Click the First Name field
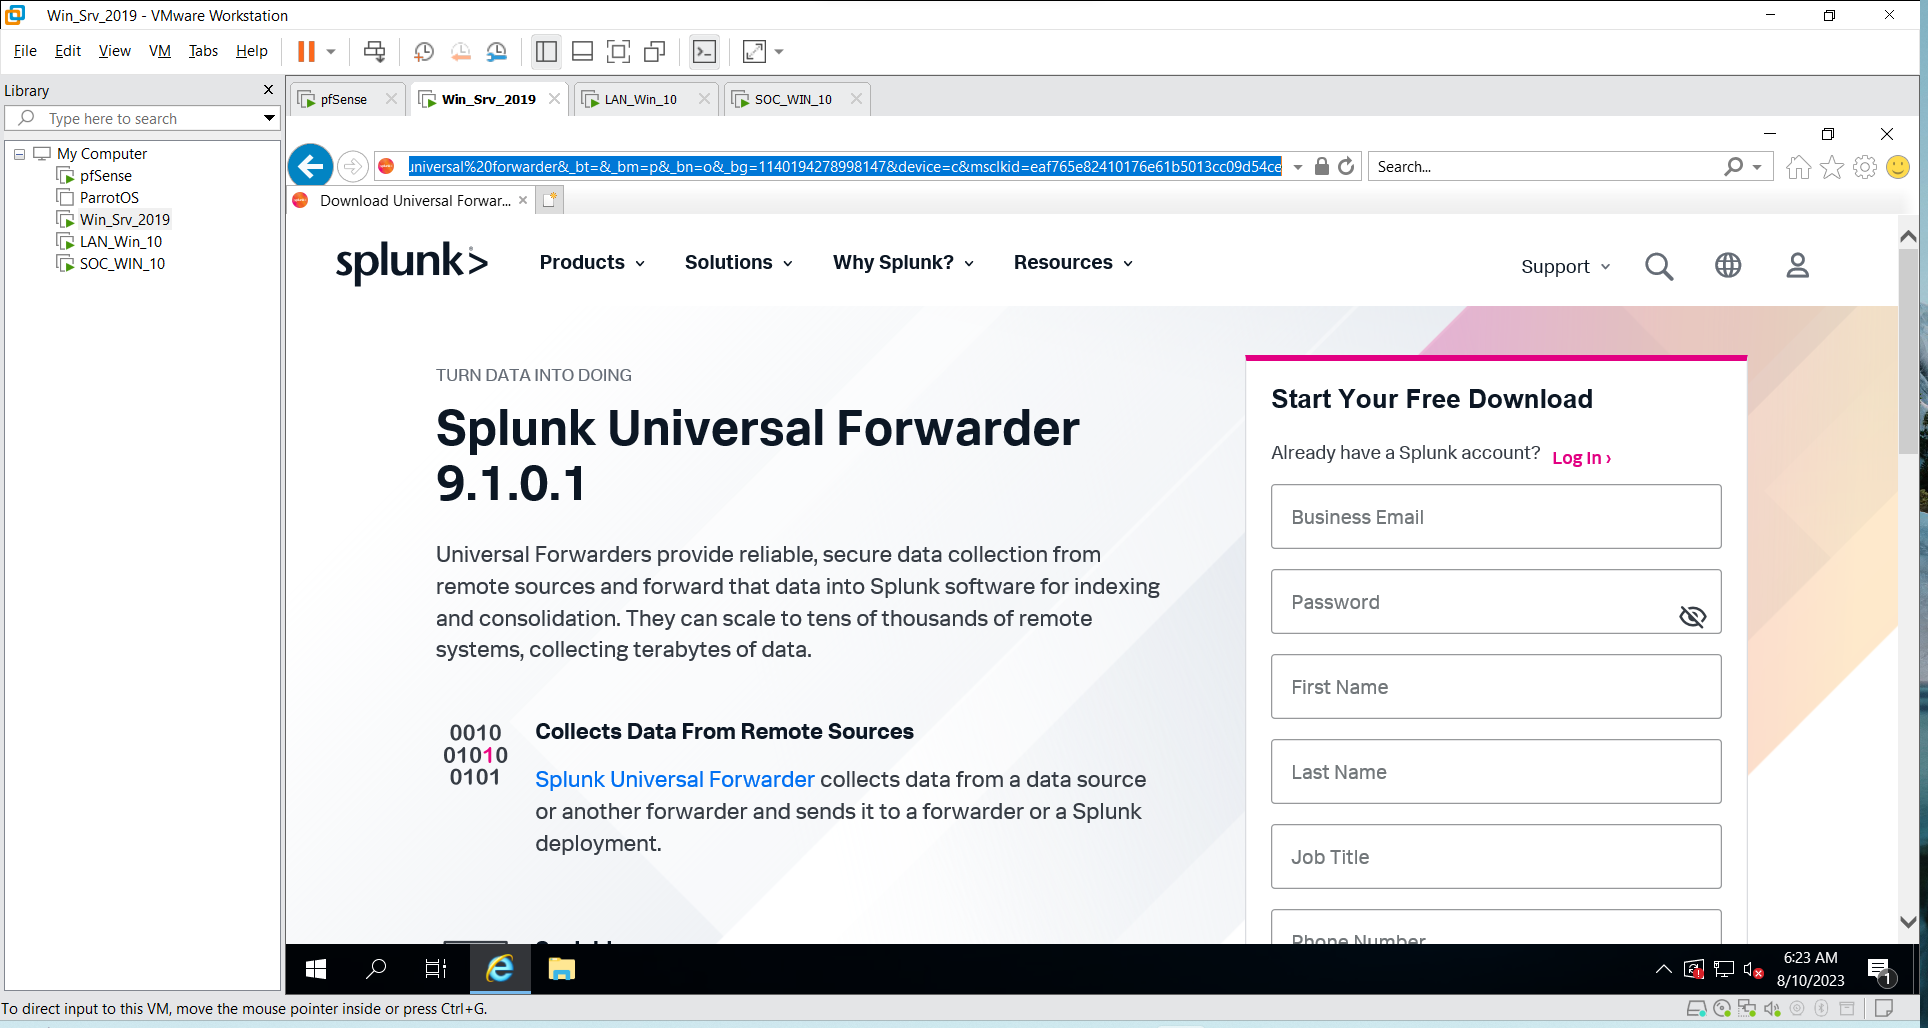Screen dimensions: 1928x1028 pos(1495,687)
